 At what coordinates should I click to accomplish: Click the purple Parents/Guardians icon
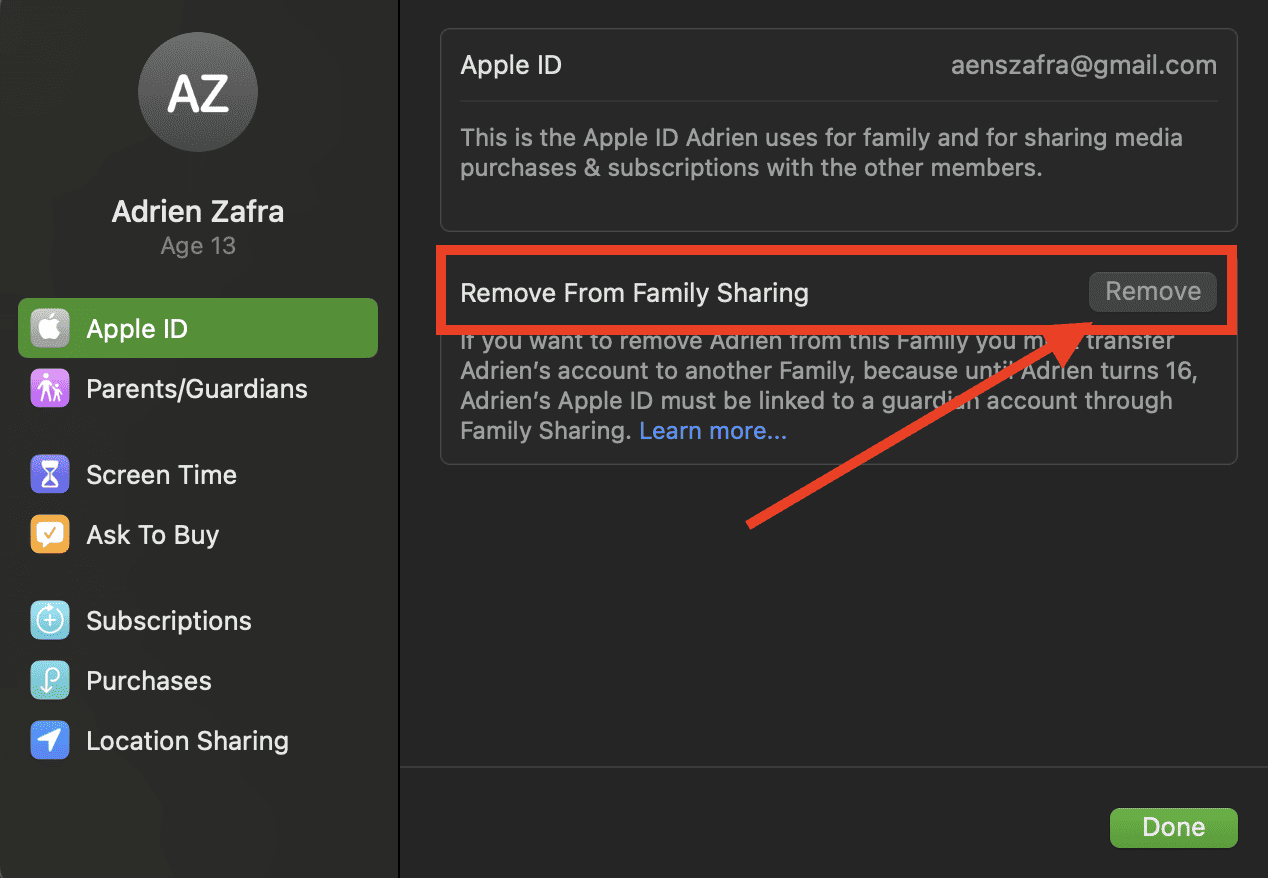click(x=50, y=388)
